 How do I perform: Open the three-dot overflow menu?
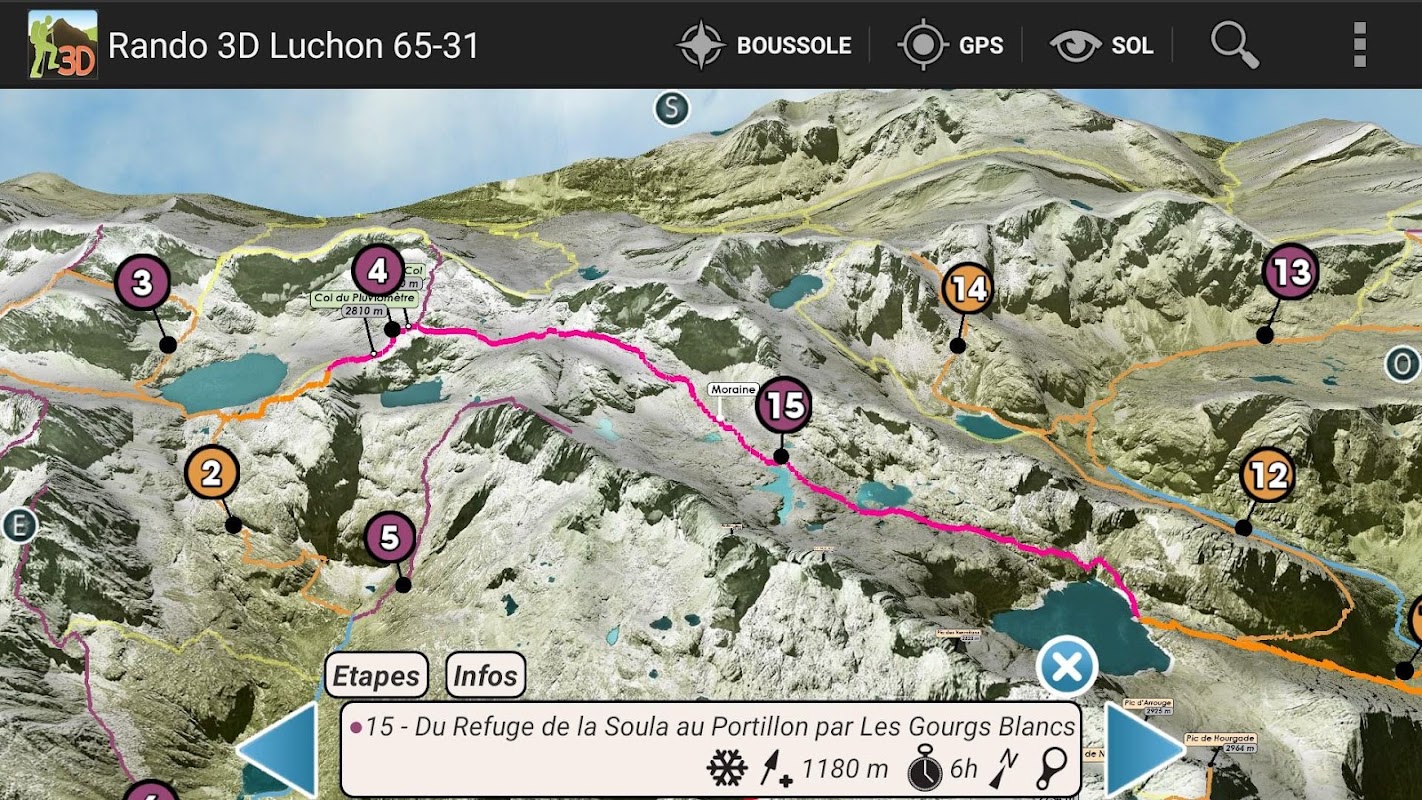tap(1359, 45)
